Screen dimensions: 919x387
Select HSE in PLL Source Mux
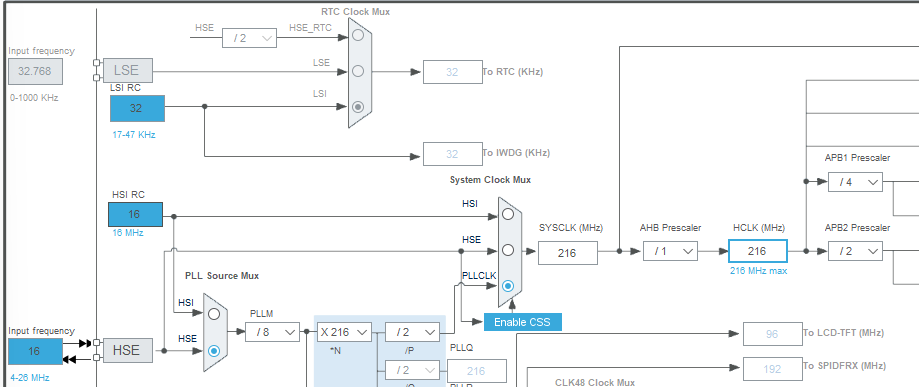pos(214,351)
